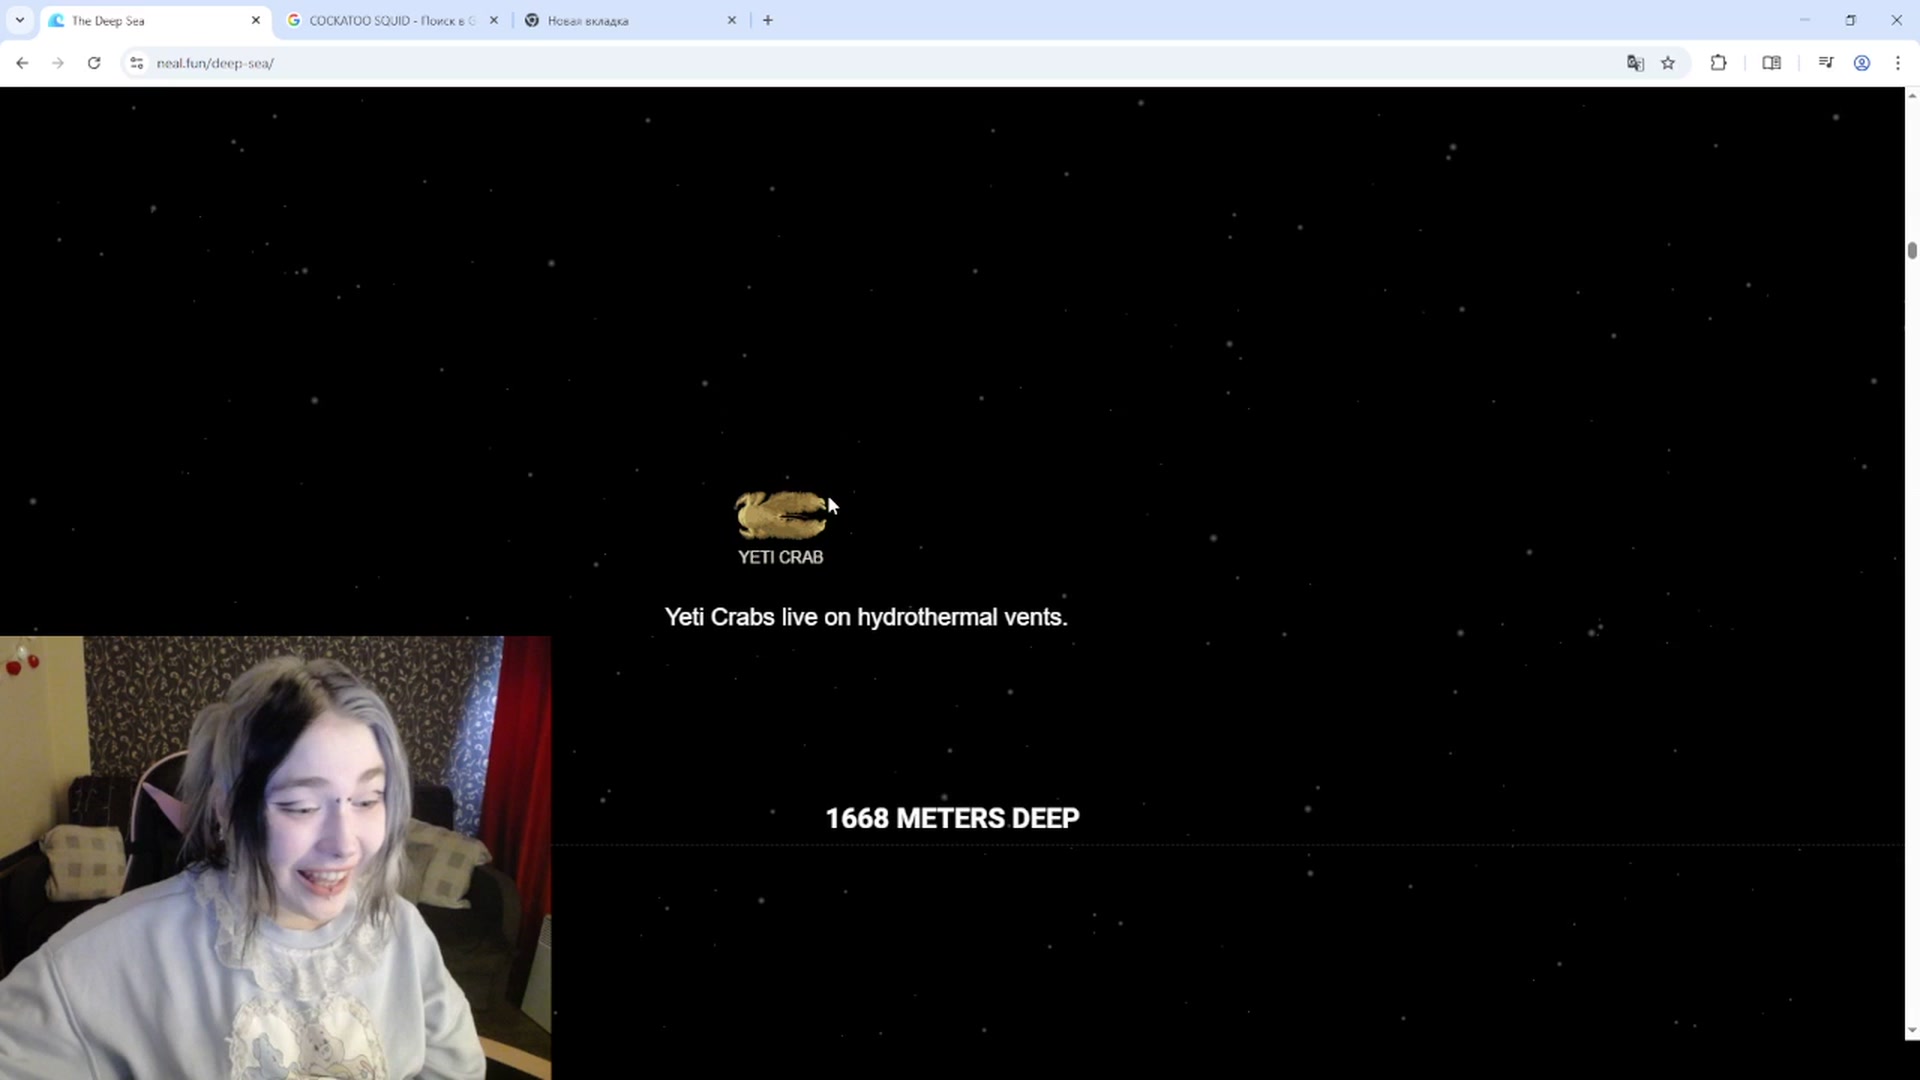This screenshot has width=1920, height=1080.
Task: Switch to the Новая вкладка tab
Action: coord(630,20)
